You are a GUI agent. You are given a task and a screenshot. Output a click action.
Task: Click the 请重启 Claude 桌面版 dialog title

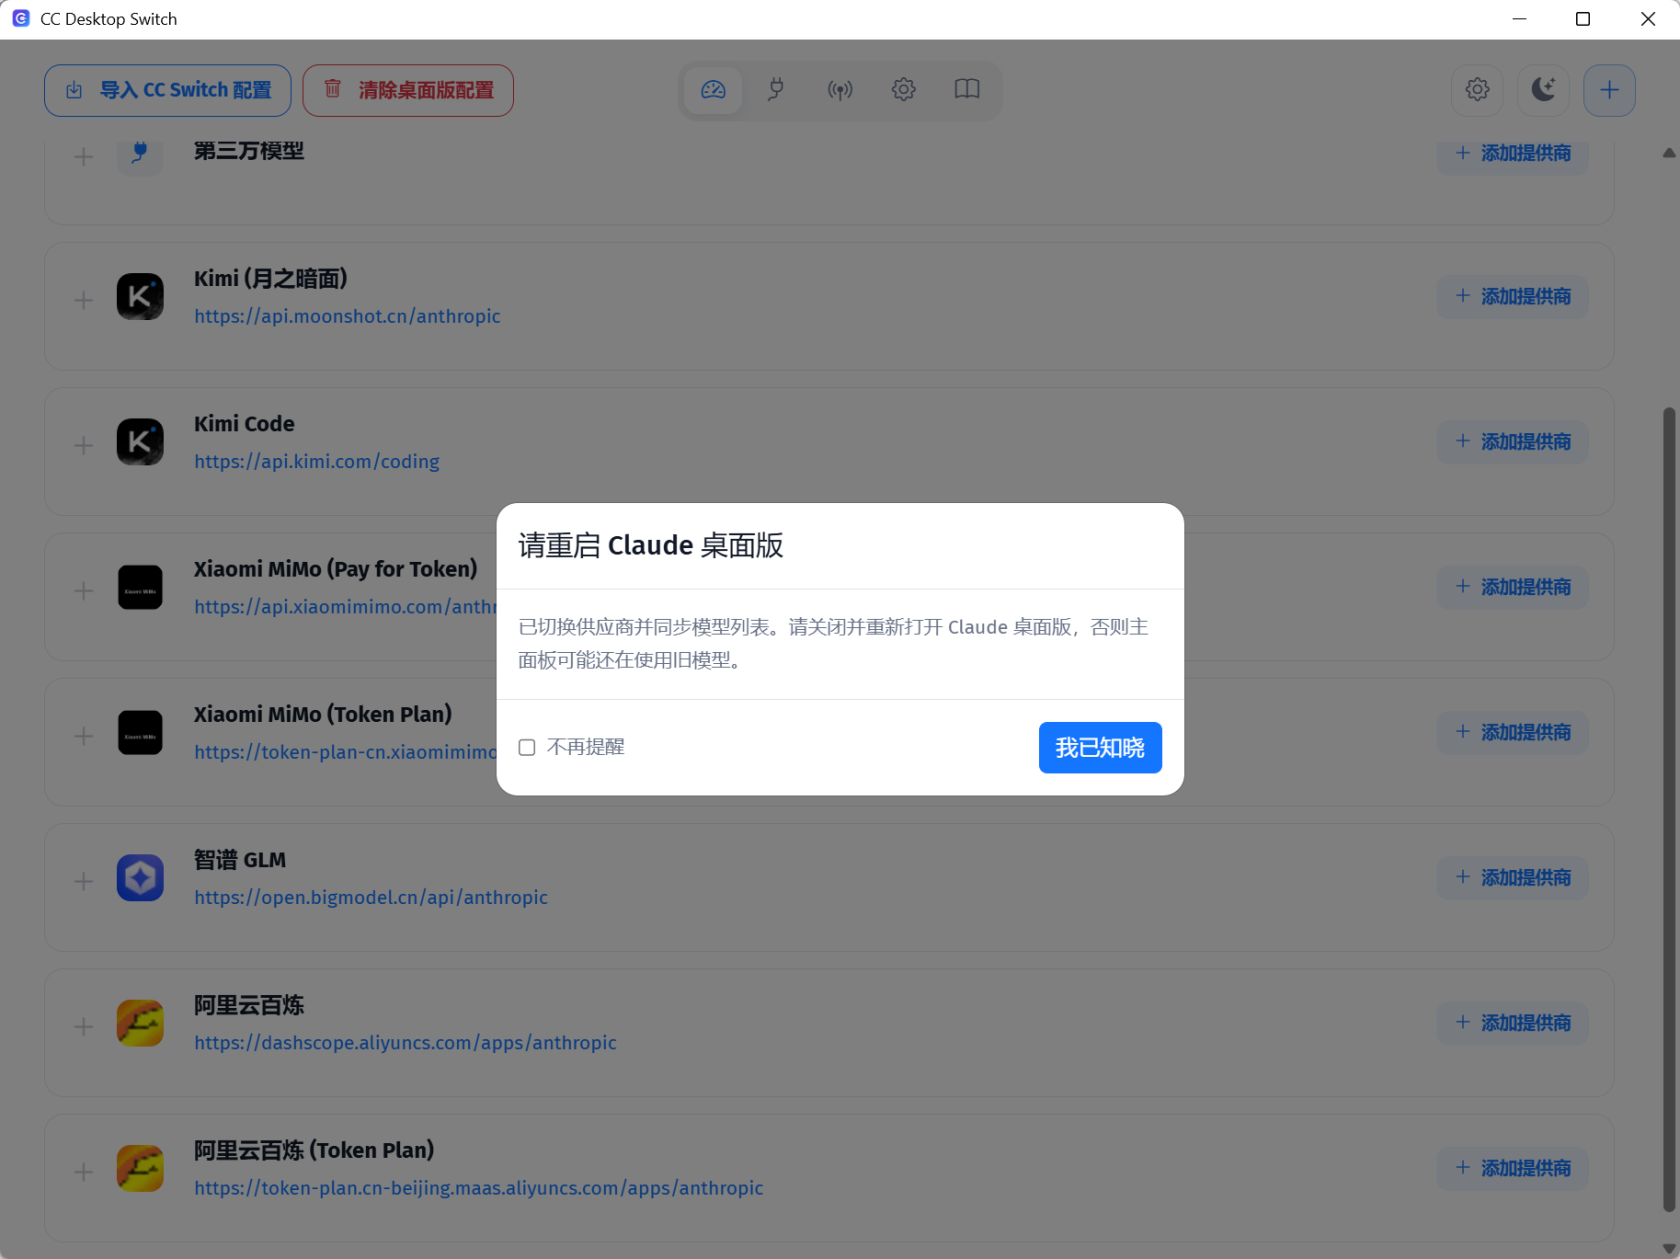click(x=650, y=545)
